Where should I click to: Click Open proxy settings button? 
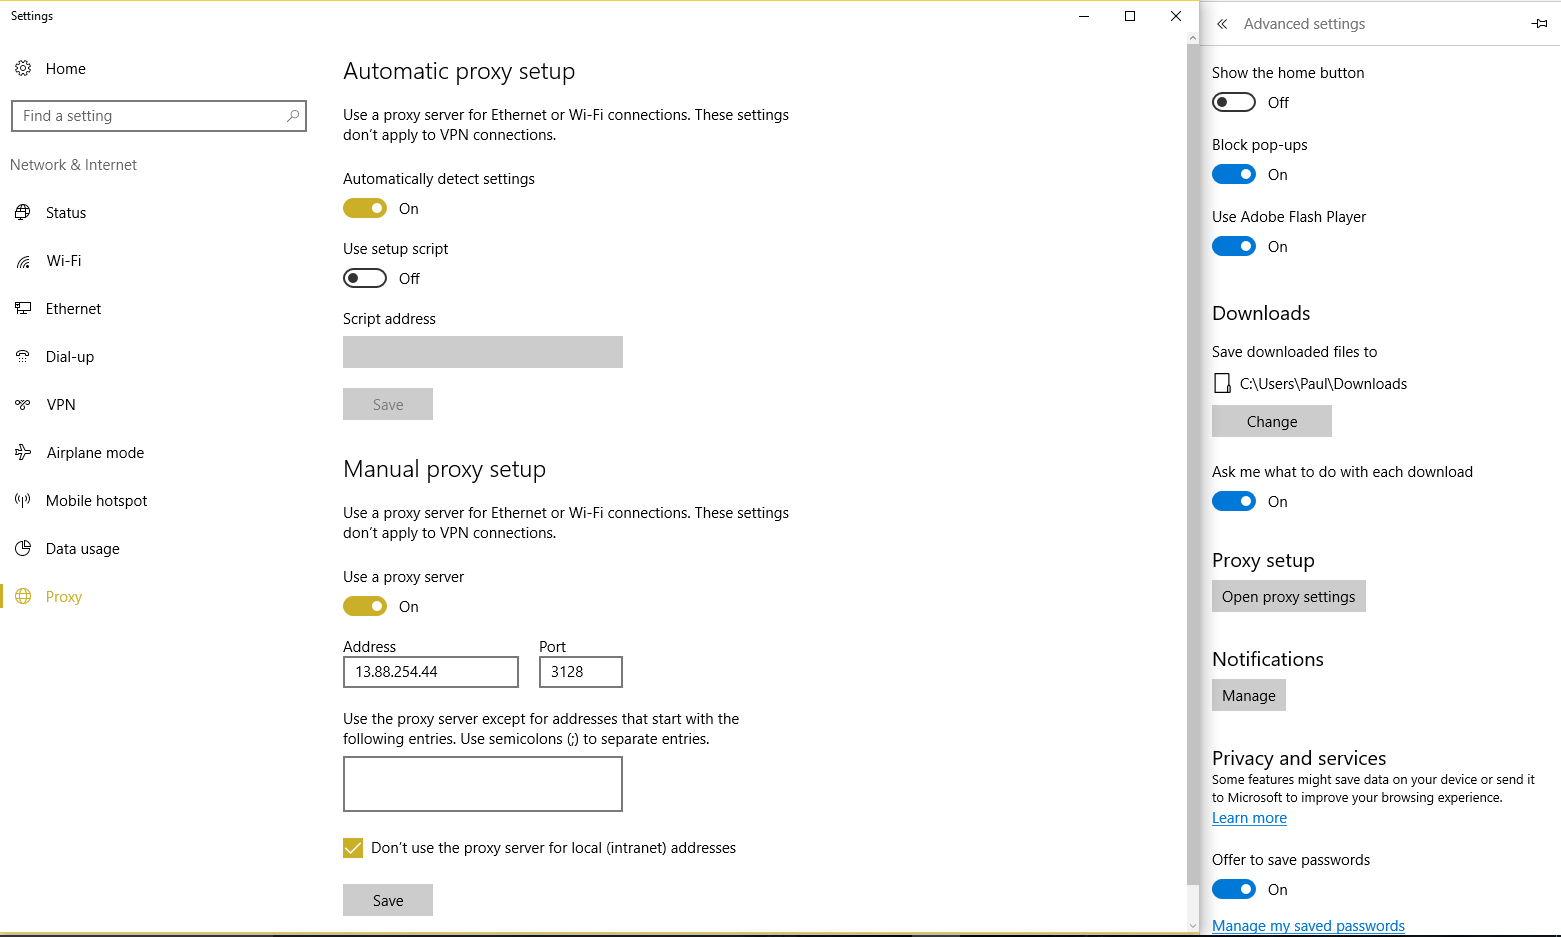coord(1289,596)
